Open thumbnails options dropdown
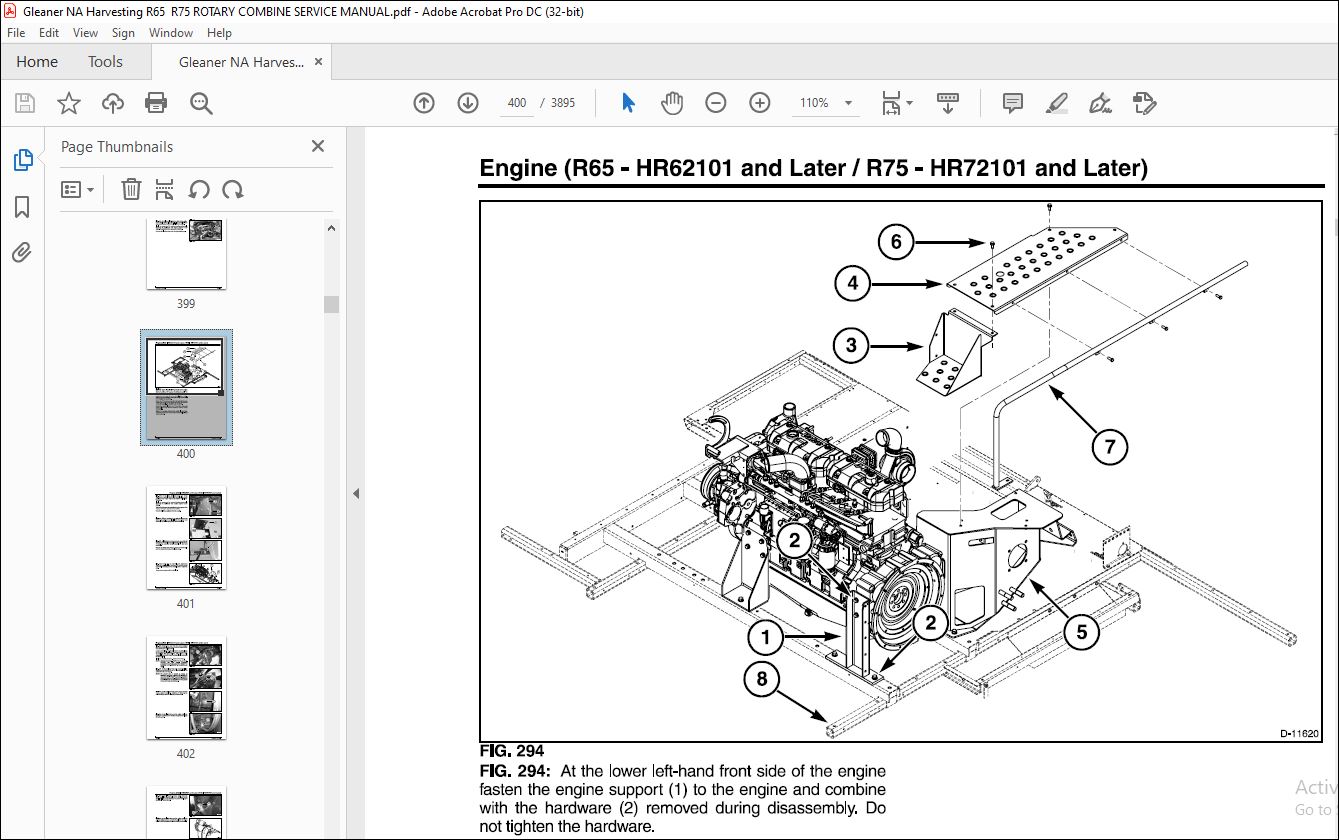 (x=78, y=189)
